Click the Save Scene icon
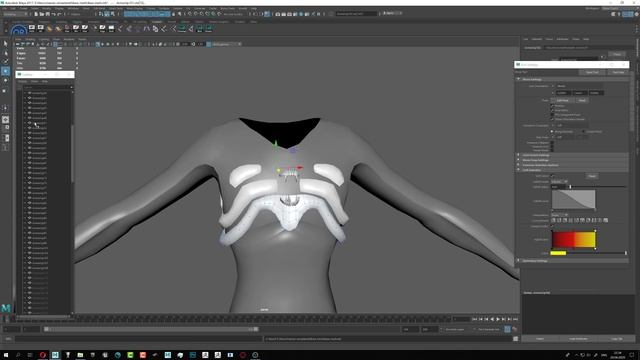This screenshot has height=360, width=640. [x=48, y=14]
